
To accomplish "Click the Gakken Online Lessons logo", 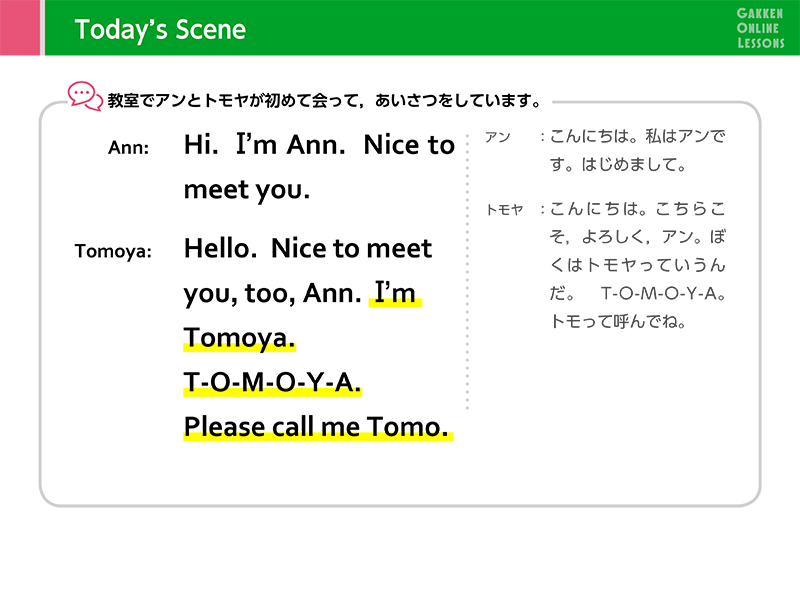I will pyautogui.click(x=760, y=27).
